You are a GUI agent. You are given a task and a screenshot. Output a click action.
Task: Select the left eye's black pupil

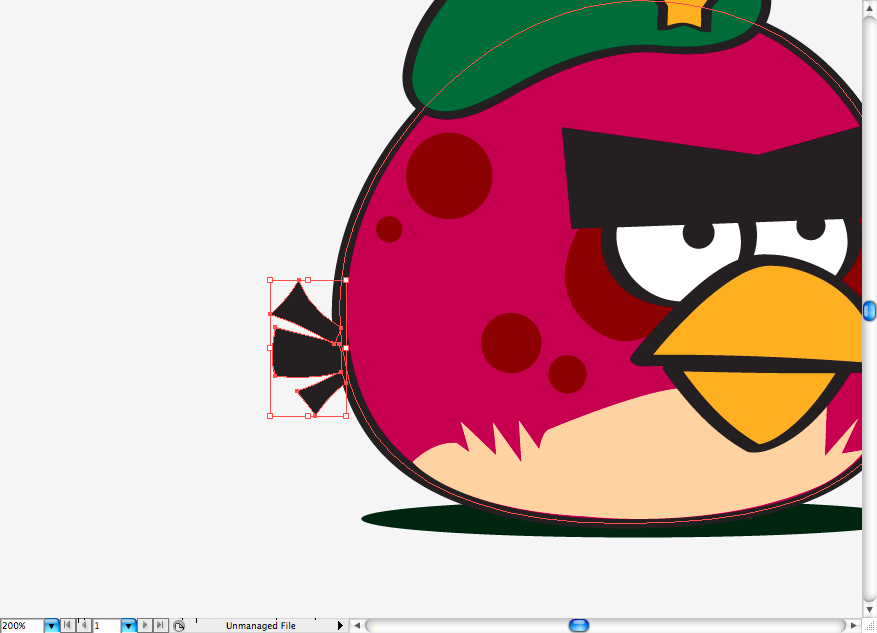(699, 235)
